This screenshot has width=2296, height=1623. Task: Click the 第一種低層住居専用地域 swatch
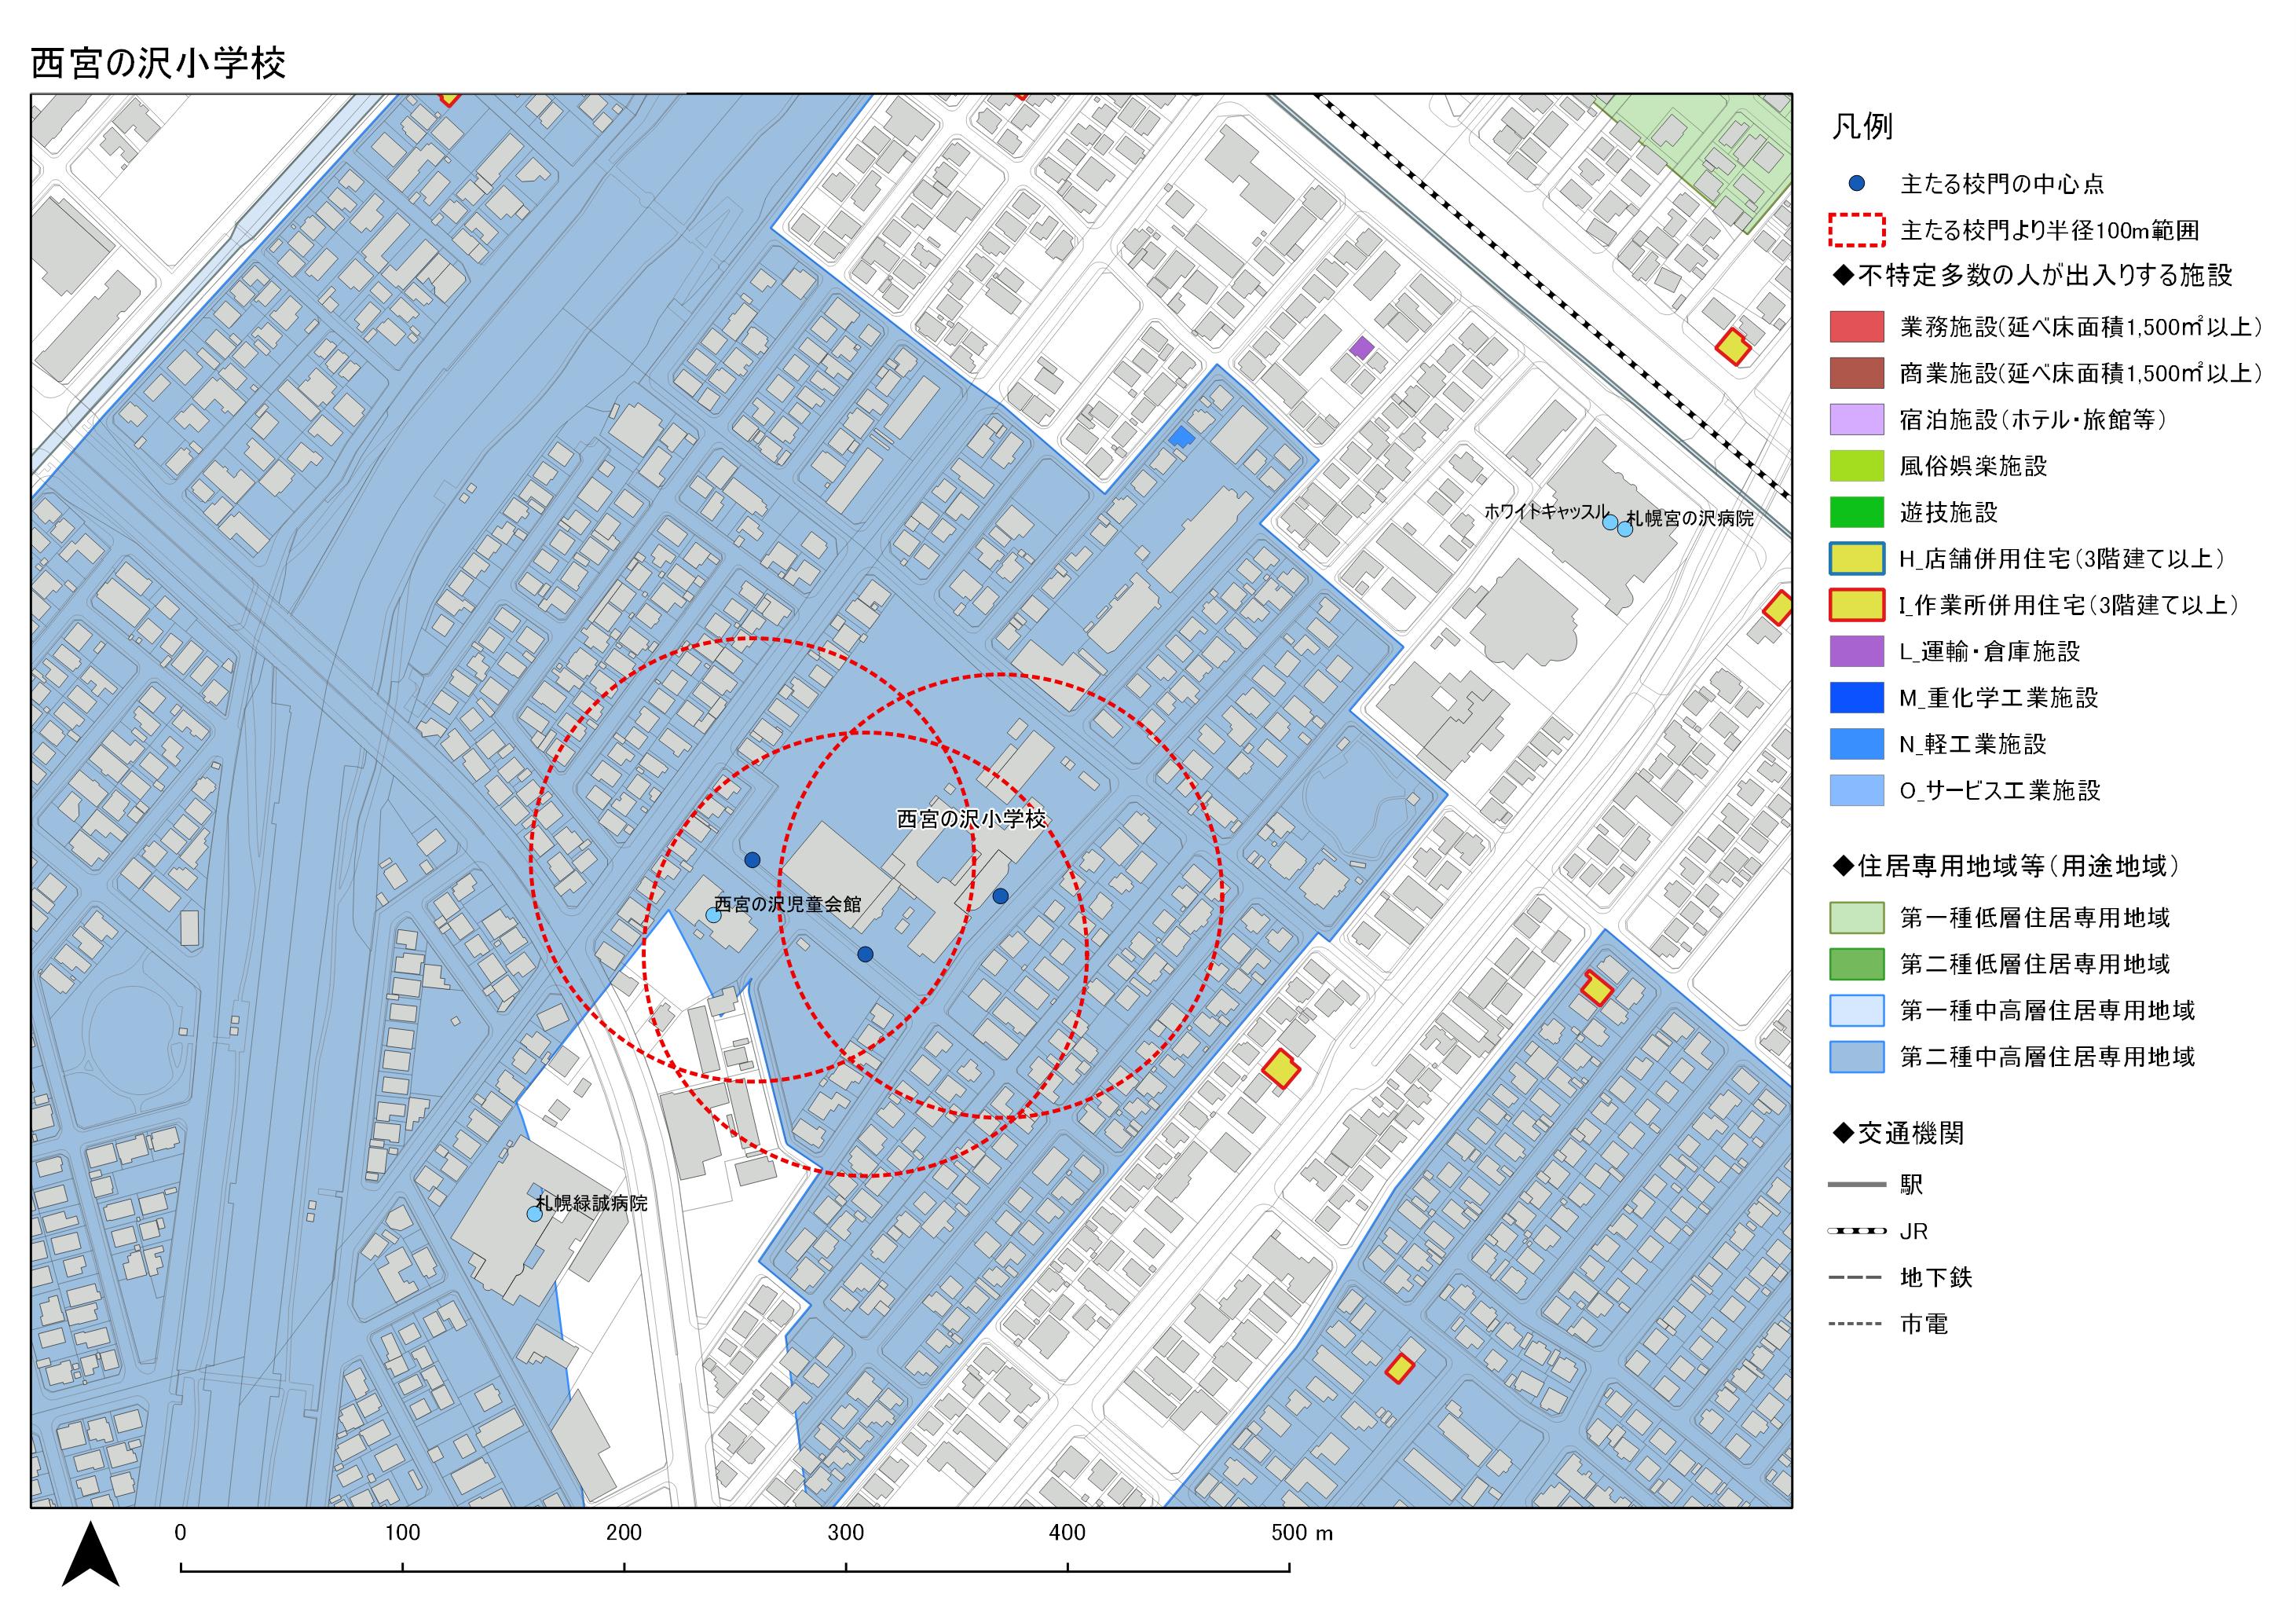(x=1857, y=917)
